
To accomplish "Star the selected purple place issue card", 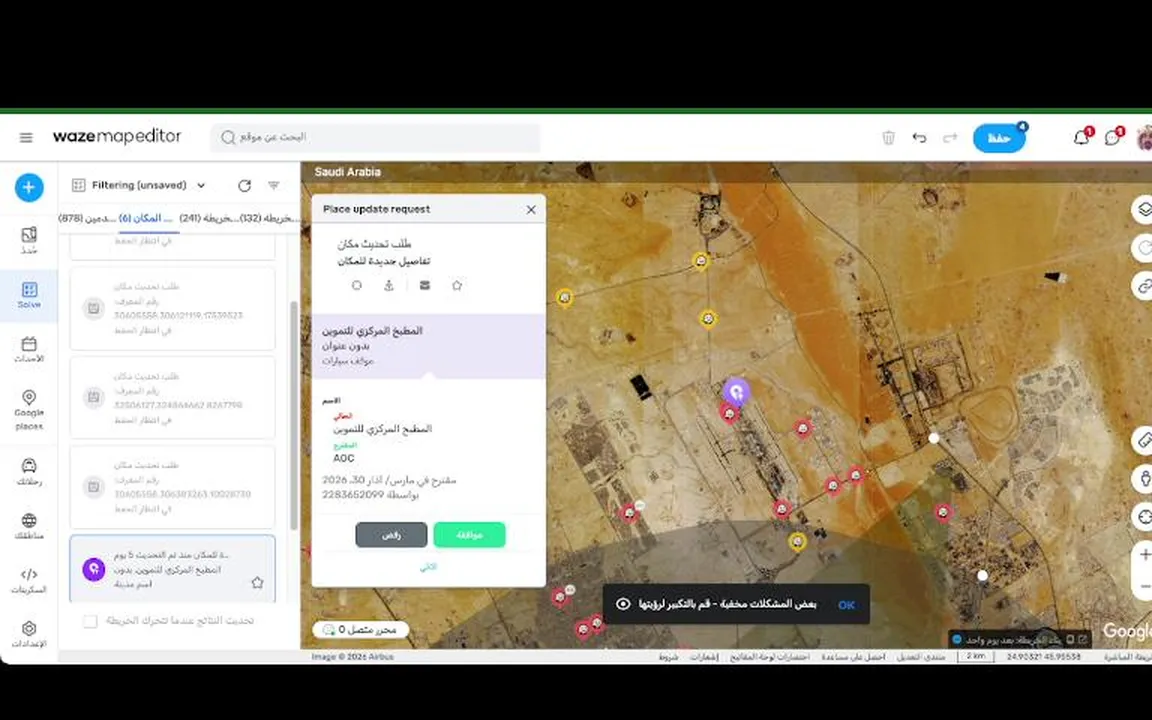I will coord(257,583).
